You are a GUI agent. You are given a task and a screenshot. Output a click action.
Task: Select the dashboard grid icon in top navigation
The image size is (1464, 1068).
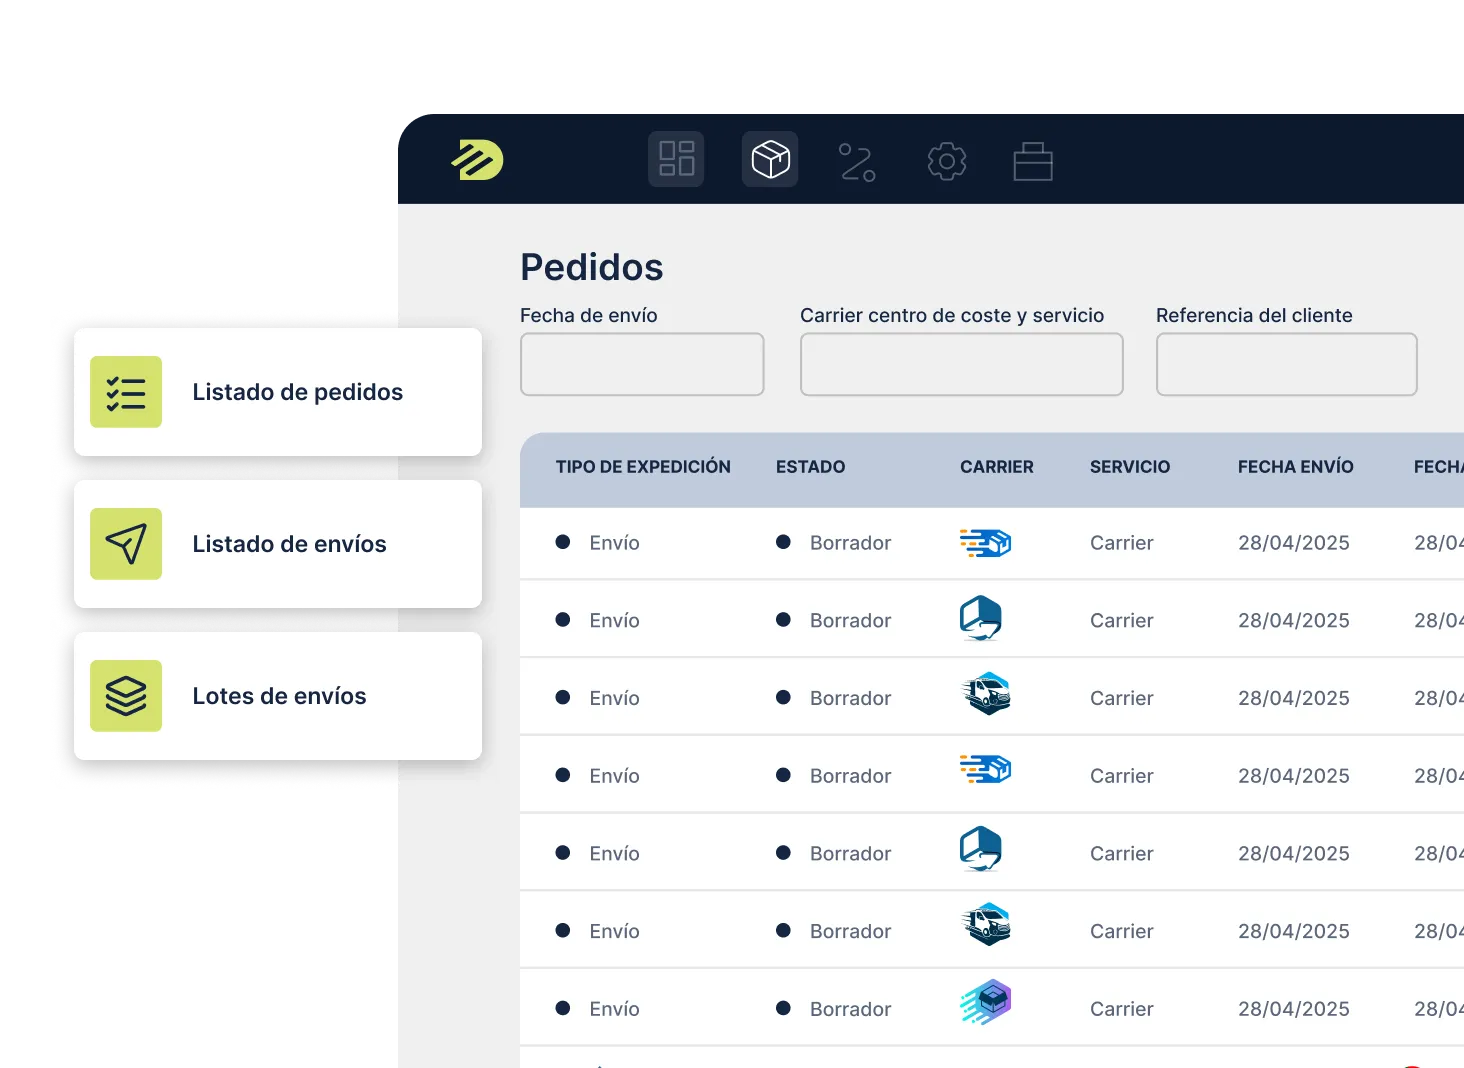click(676, 159)
